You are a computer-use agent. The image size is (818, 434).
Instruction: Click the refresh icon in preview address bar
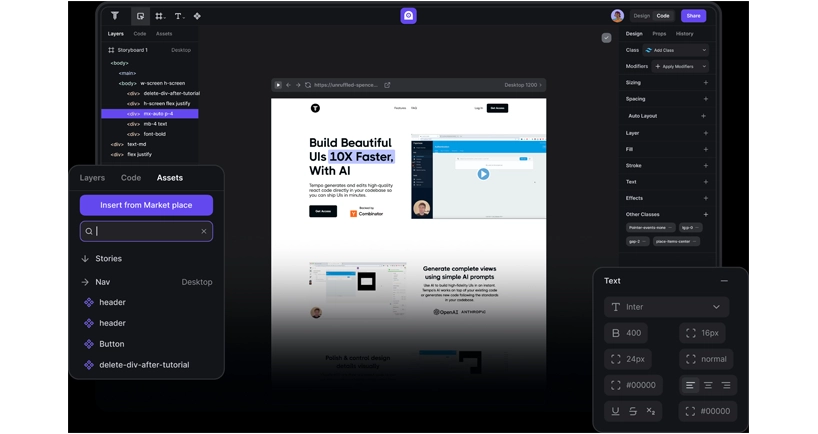tap(308, 85)
